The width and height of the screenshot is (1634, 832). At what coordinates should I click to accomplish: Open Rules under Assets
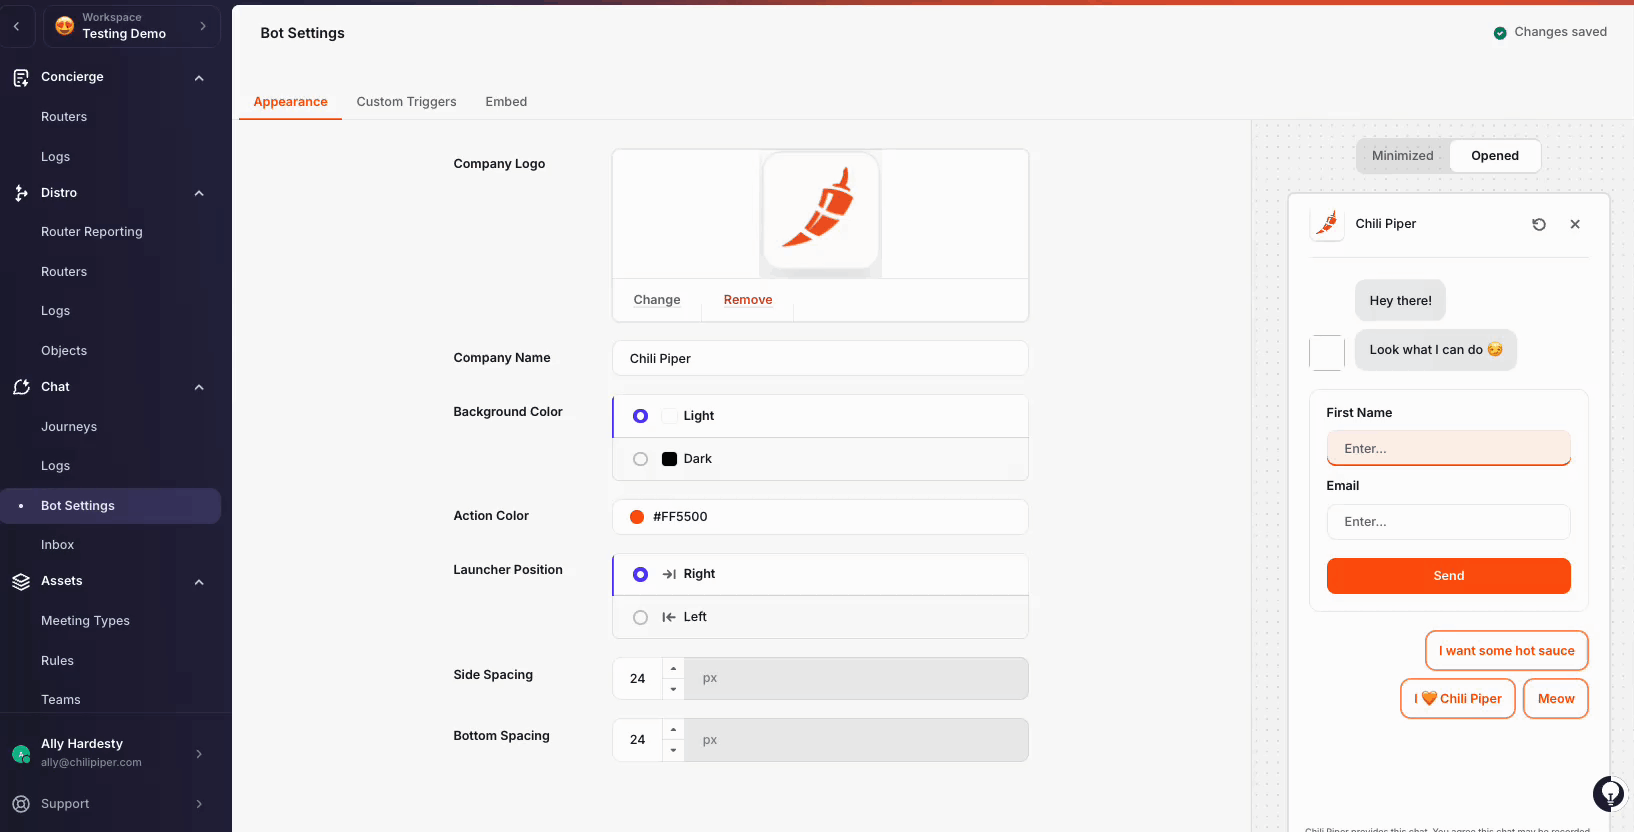(x=57, y=661)
